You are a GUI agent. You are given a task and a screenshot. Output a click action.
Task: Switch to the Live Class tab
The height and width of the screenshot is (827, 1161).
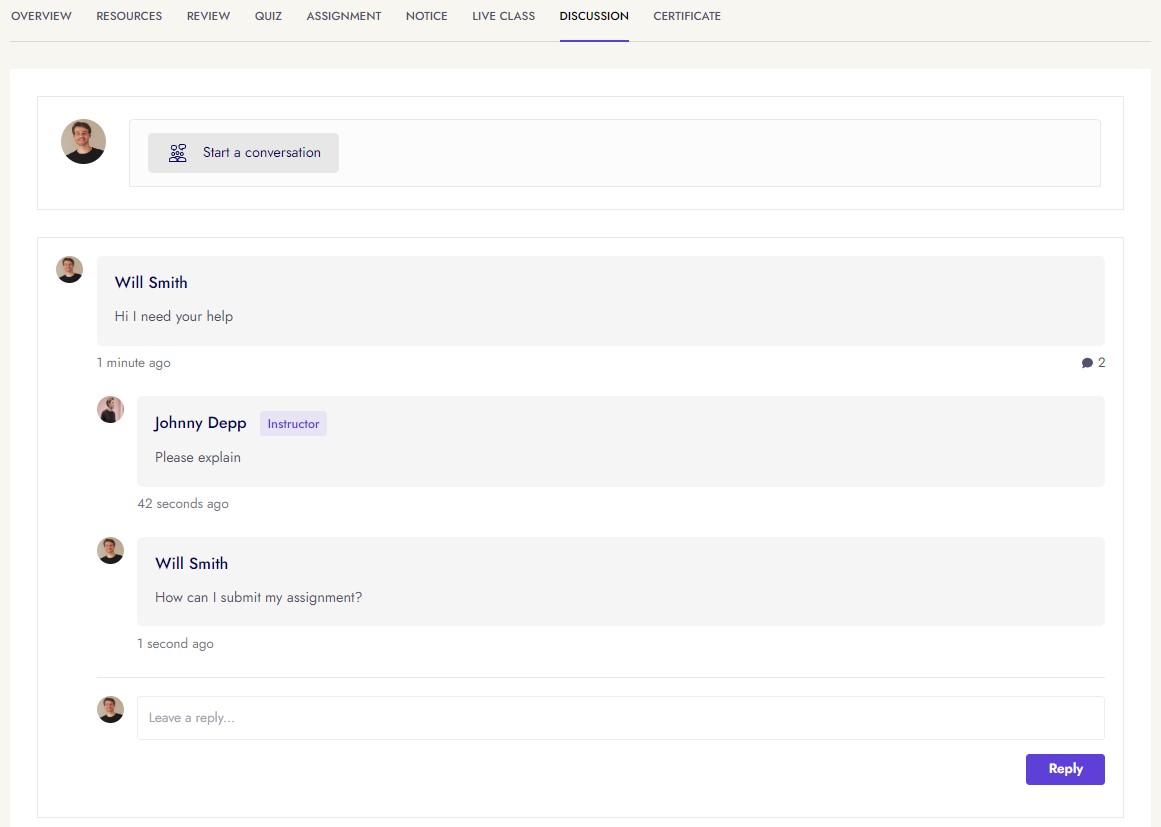[503, 16]
